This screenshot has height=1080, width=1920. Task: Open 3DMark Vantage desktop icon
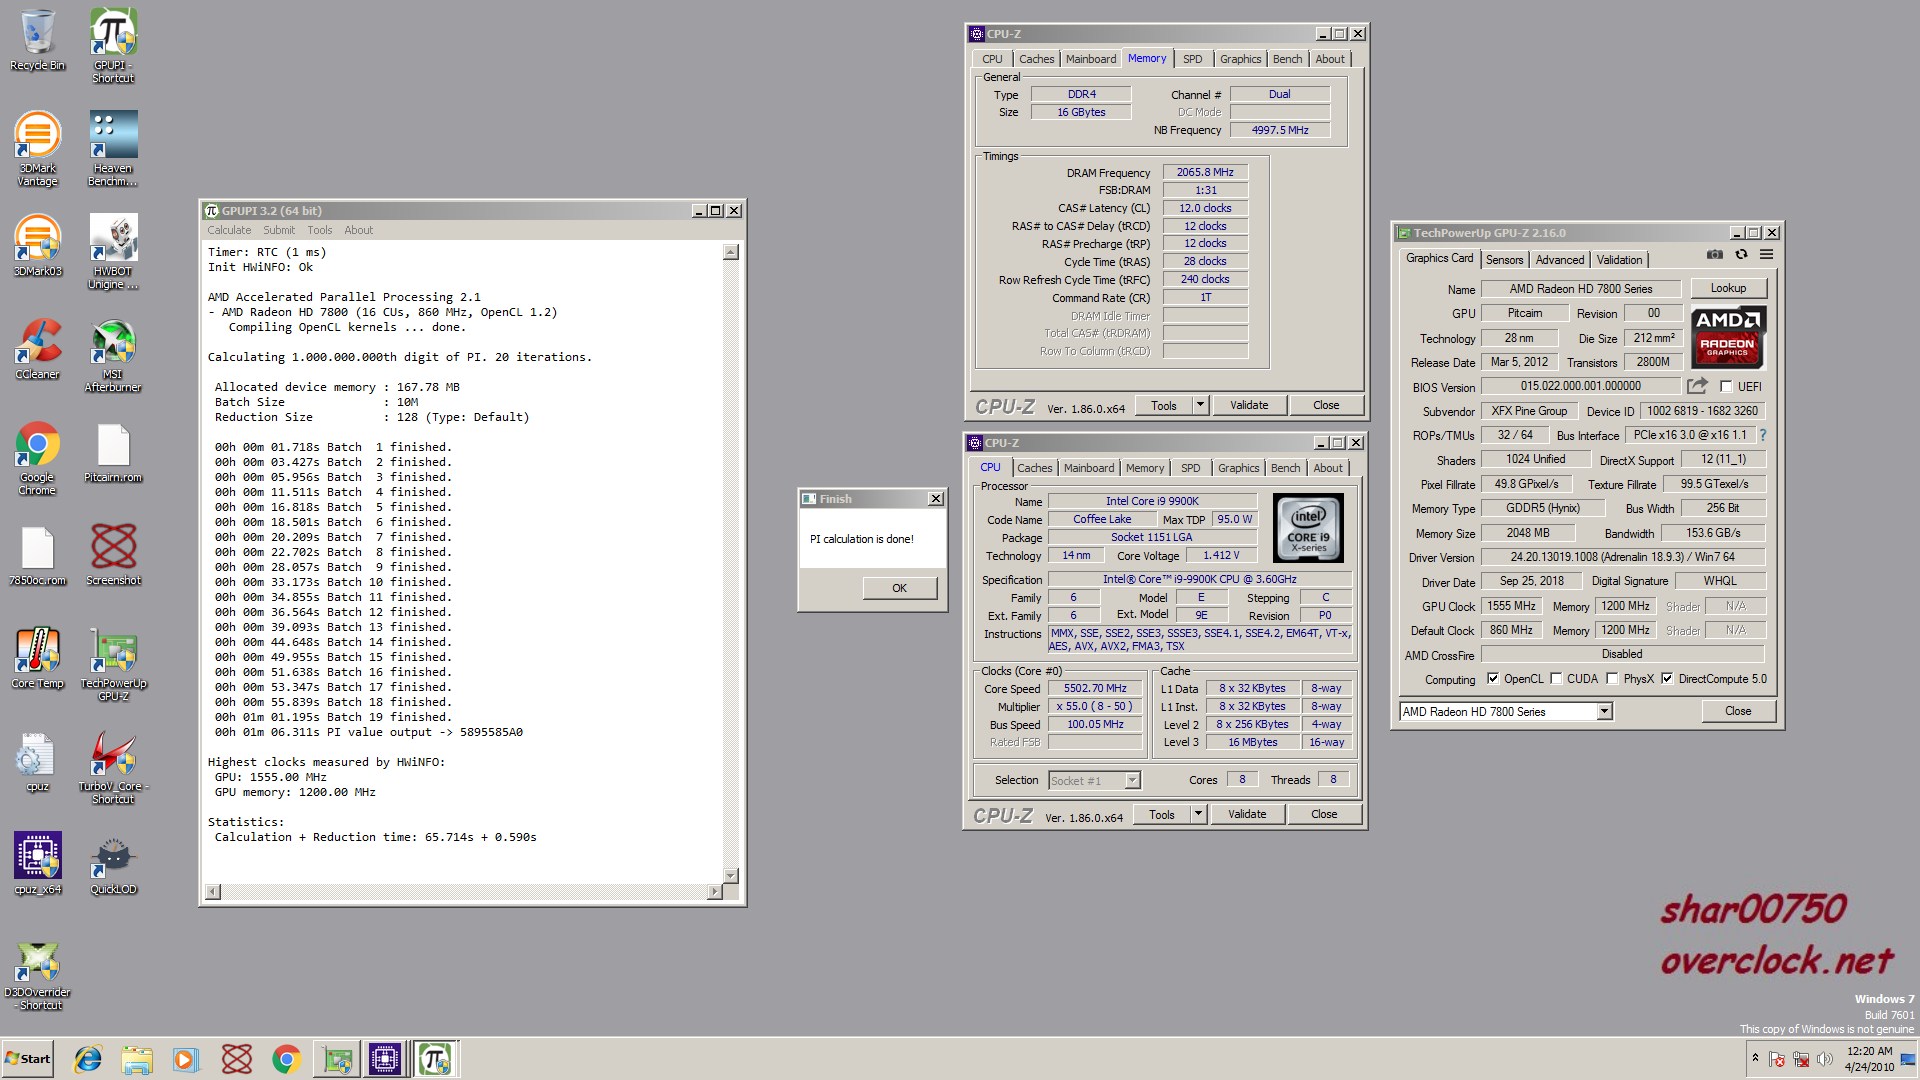37,148
